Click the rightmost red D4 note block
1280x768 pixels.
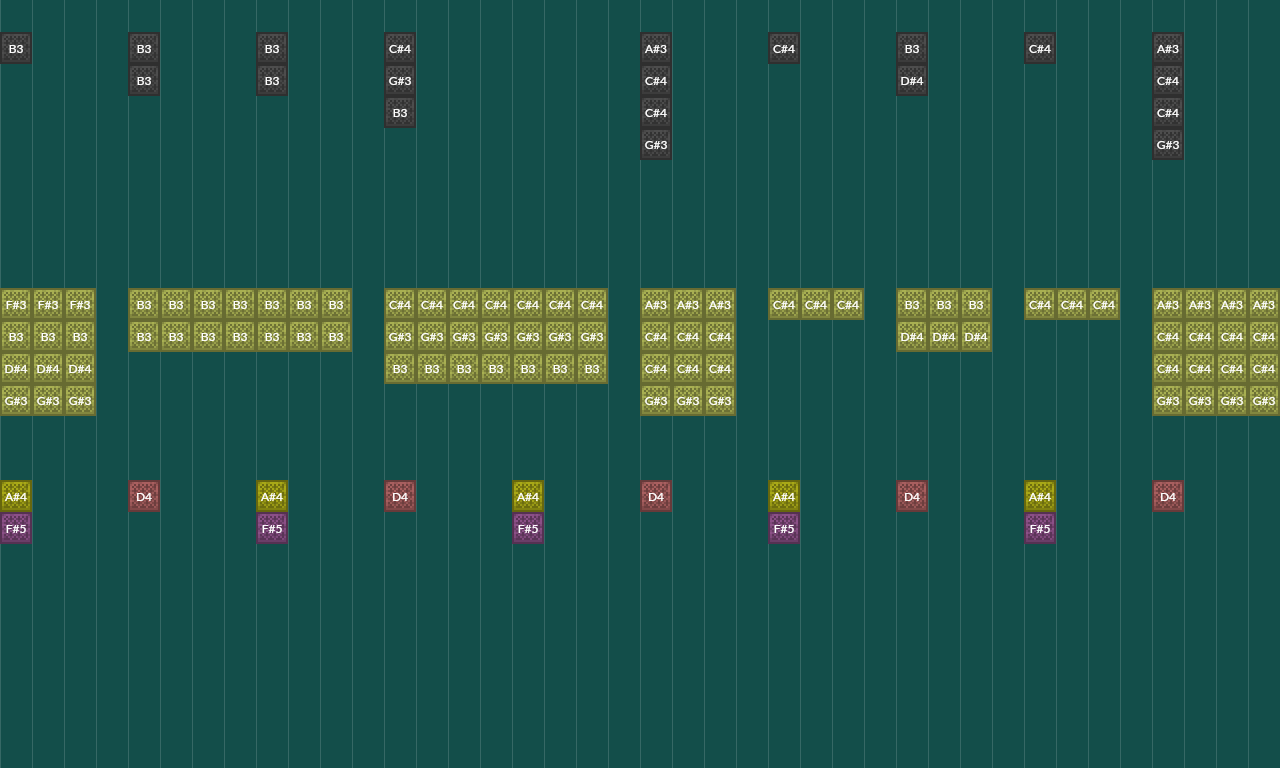click(x=1168, y=497)
